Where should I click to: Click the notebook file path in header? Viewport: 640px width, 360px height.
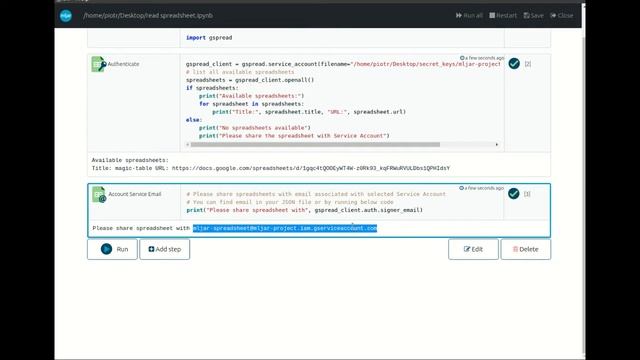pos(148,16)
